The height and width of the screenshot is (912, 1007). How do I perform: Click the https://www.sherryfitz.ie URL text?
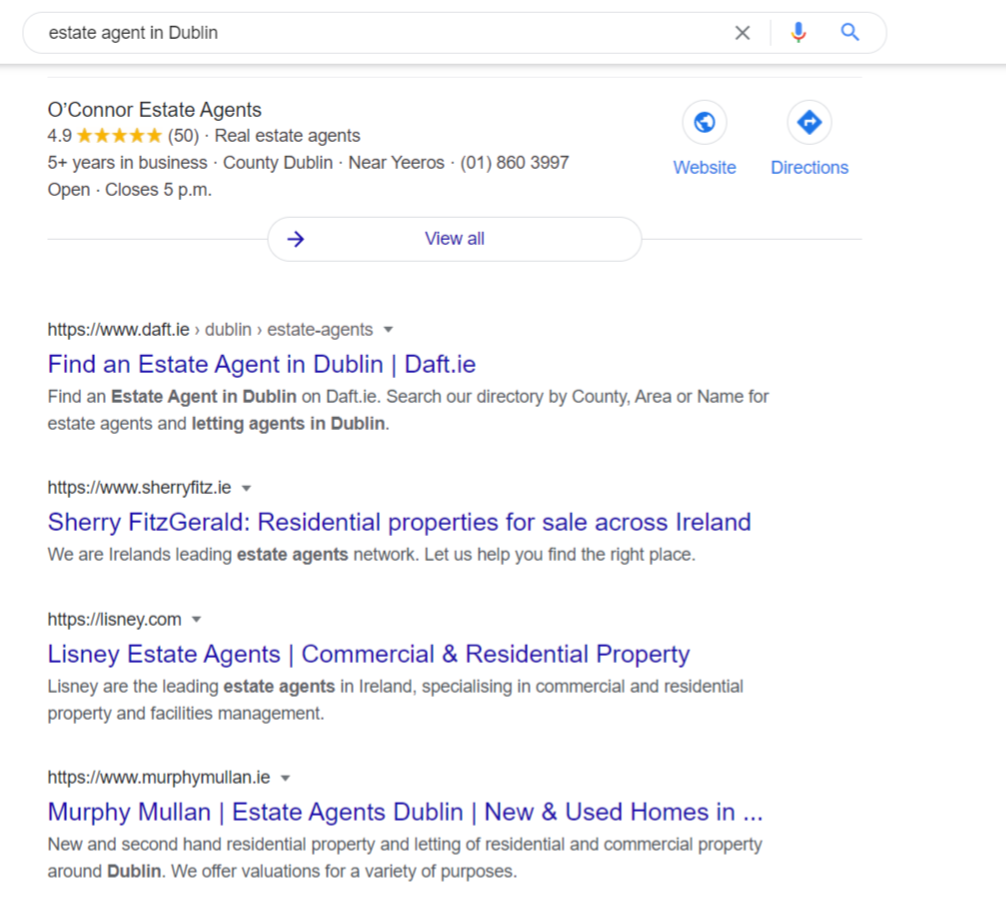click(x=139, y=487)
